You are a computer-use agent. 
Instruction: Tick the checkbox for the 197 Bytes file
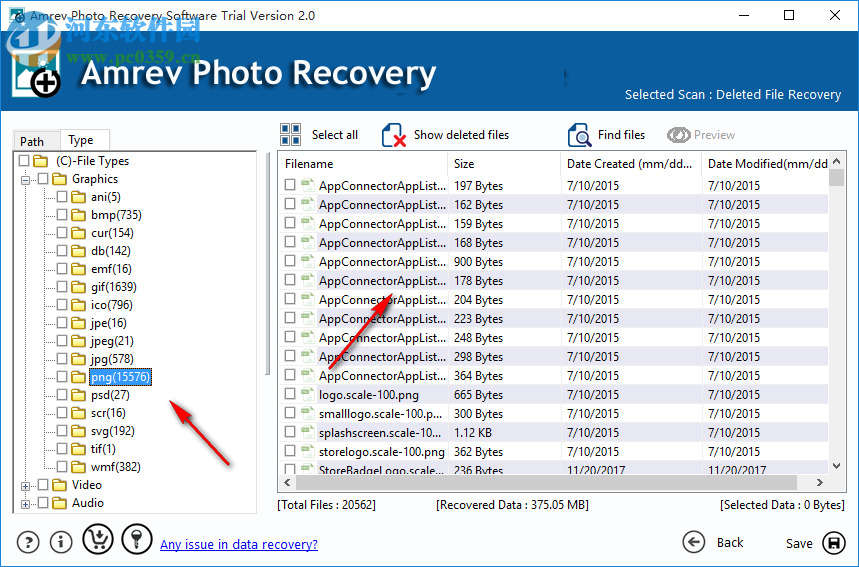coord(290,185)
